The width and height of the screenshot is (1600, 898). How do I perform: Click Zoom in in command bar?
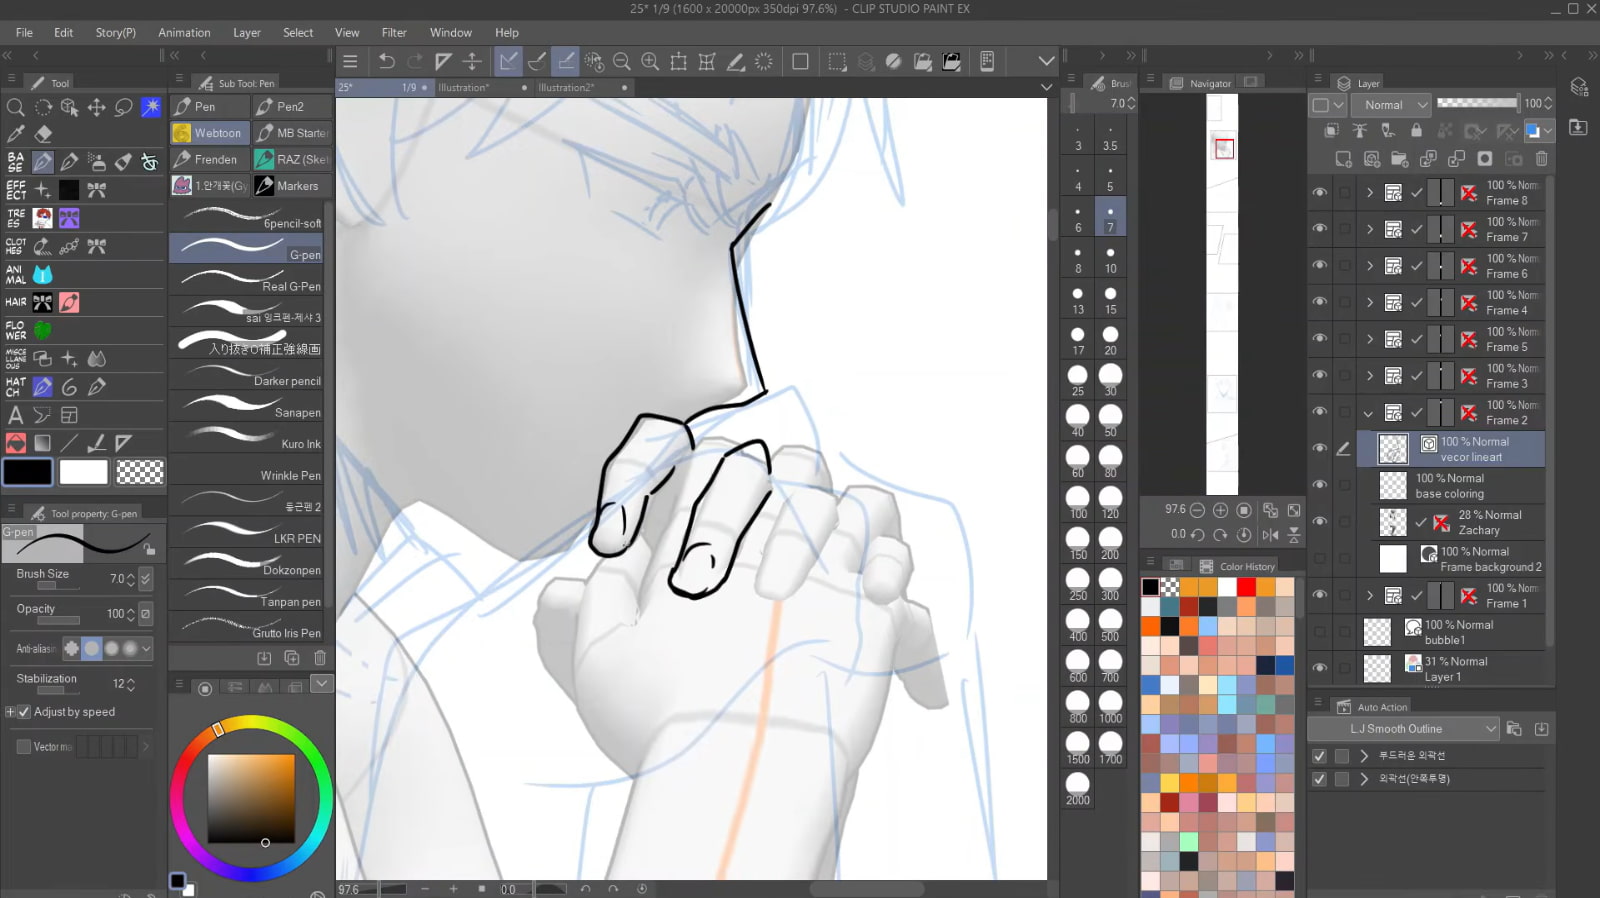click(650, 62)
